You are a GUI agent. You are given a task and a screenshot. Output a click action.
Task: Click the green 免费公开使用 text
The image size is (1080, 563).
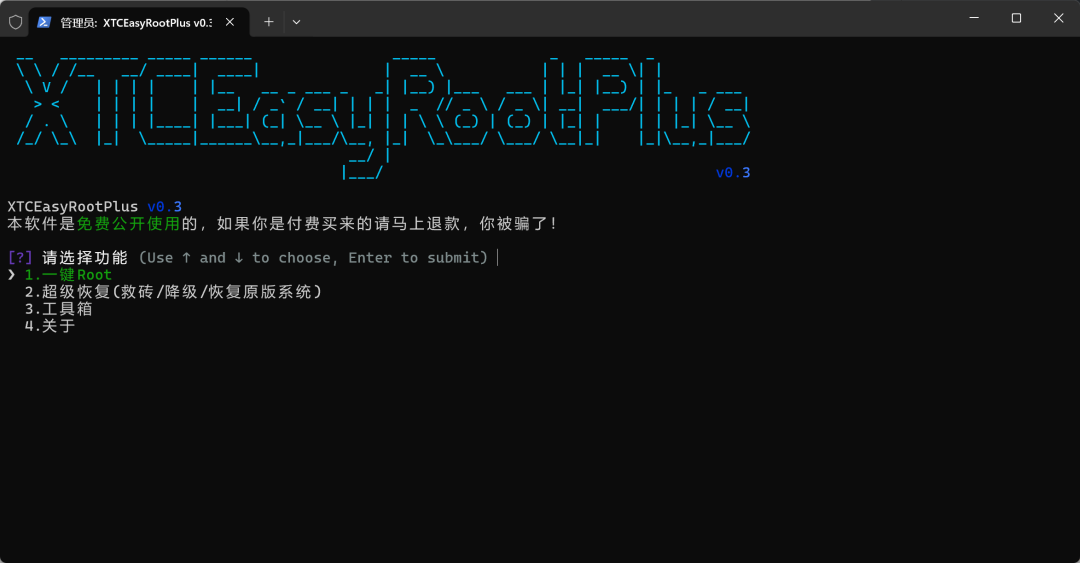pos(128,224)
